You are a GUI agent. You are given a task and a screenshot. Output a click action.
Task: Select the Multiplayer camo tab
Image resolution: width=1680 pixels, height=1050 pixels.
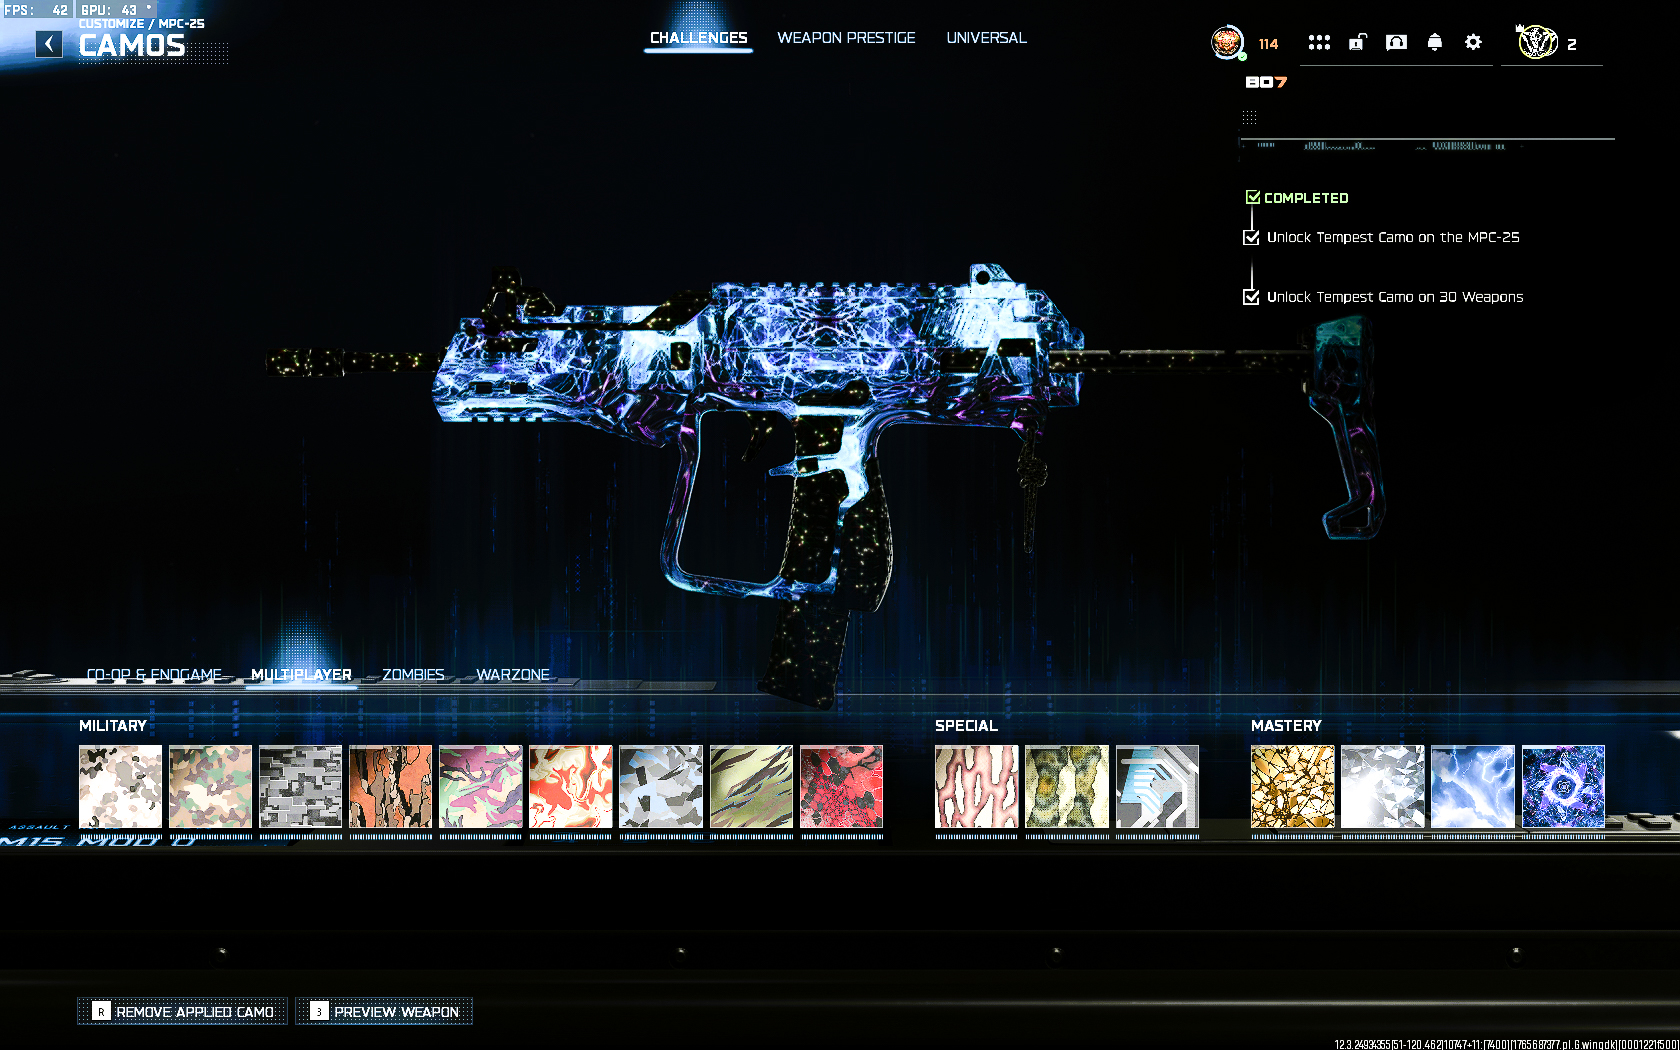pyautogui.click(x=301, y=675)
